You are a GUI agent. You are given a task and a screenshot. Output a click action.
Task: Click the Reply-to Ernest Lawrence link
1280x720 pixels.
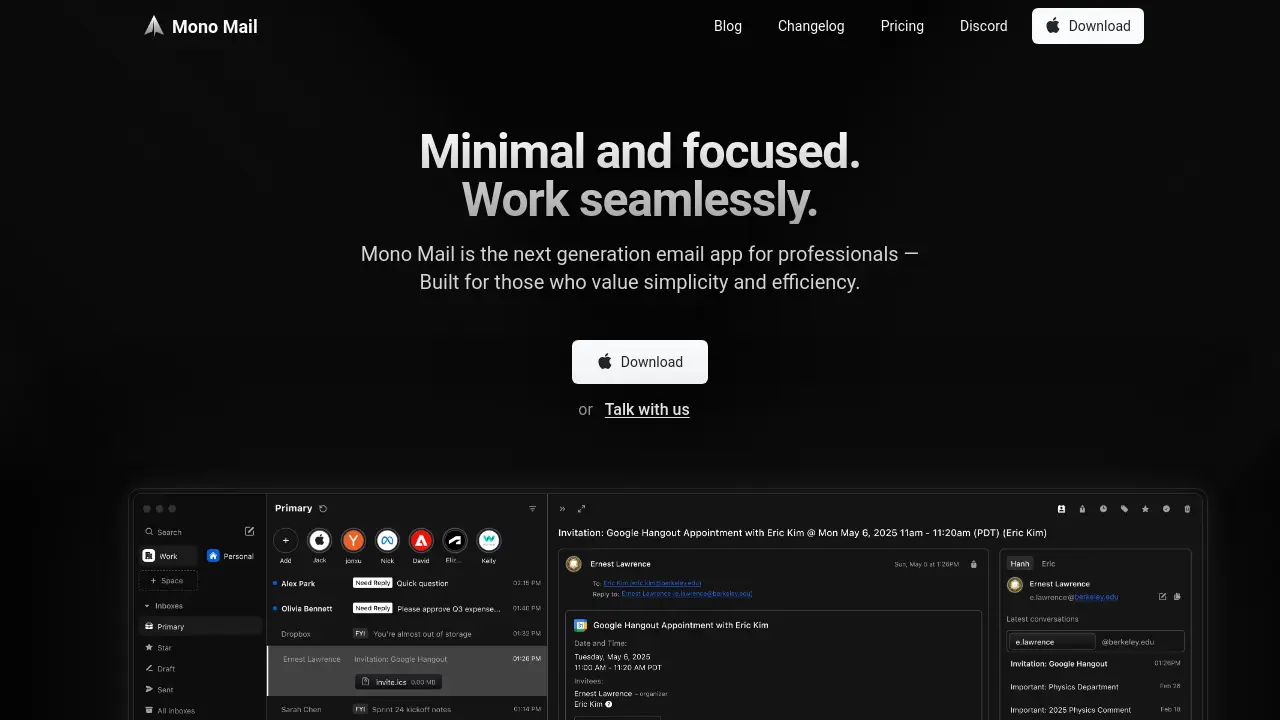click(x=687, y=593)
